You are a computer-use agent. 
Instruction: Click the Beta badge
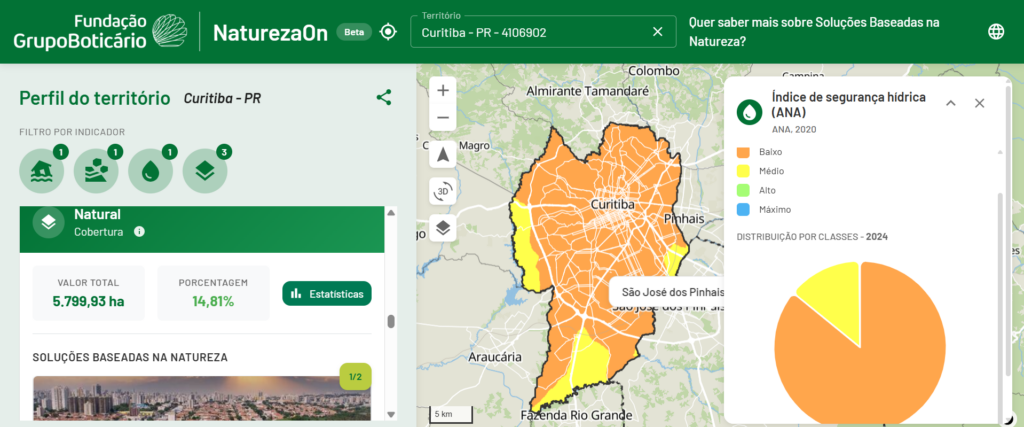[354, 32]
